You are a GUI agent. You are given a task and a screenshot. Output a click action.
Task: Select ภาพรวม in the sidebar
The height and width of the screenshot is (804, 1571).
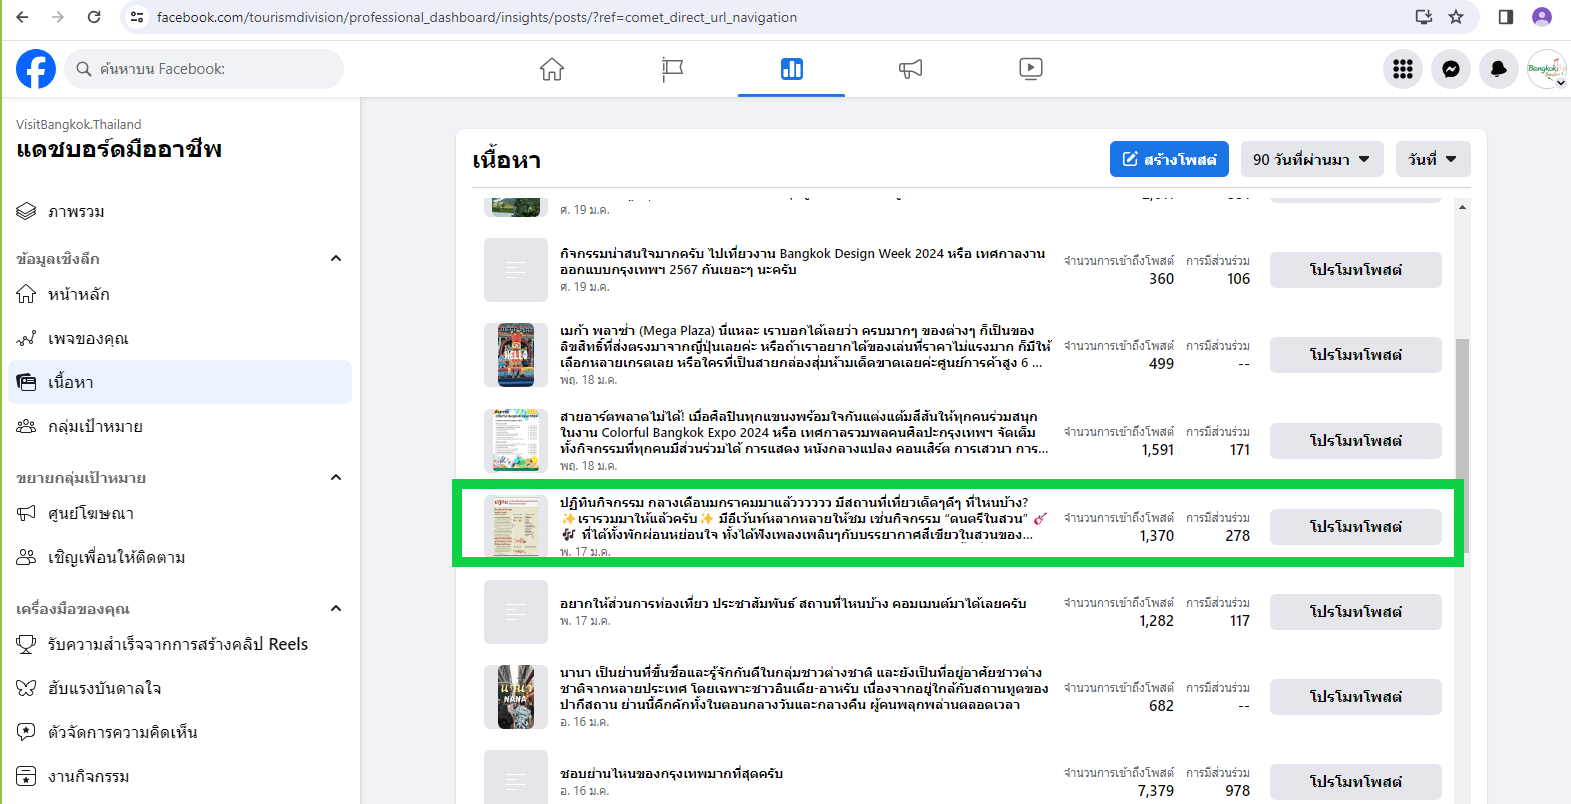(x=77, y=212)
